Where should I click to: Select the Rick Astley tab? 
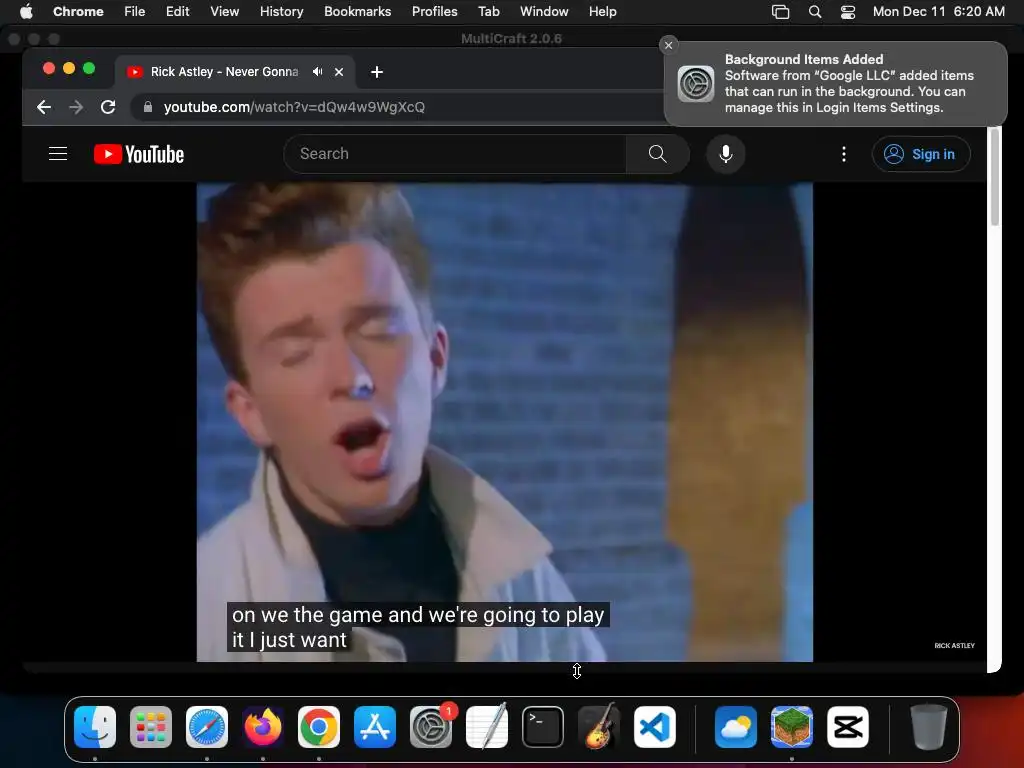[224, 72]
